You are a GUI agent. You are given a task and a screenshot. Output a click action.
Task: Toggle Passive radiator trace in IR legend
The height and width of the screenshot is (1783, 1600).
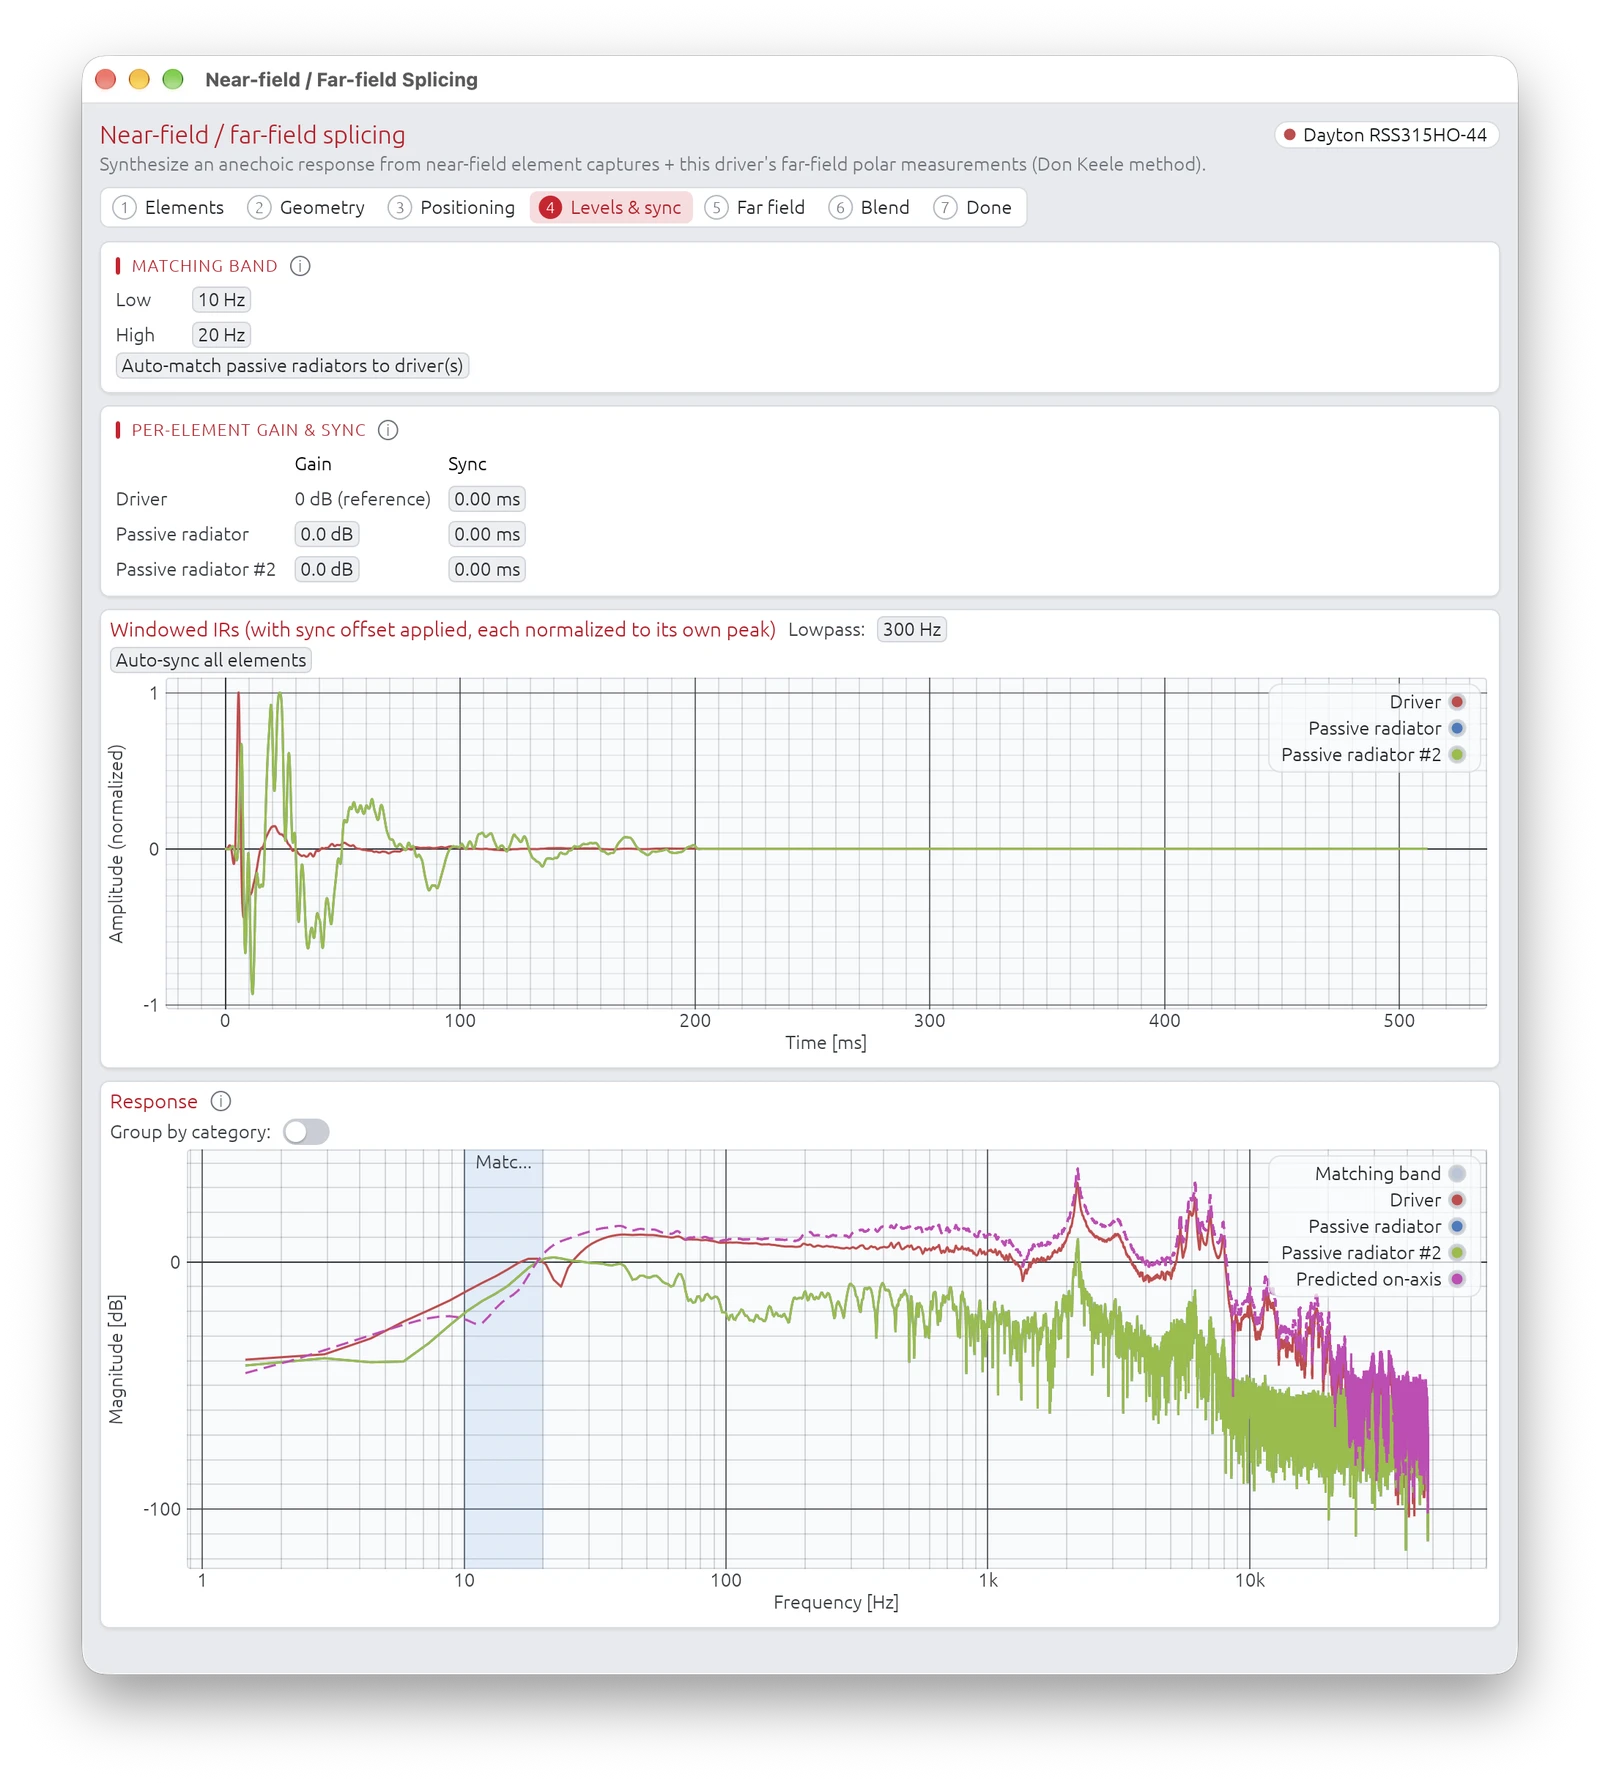pyautogui.click(x=1386, y=728)
